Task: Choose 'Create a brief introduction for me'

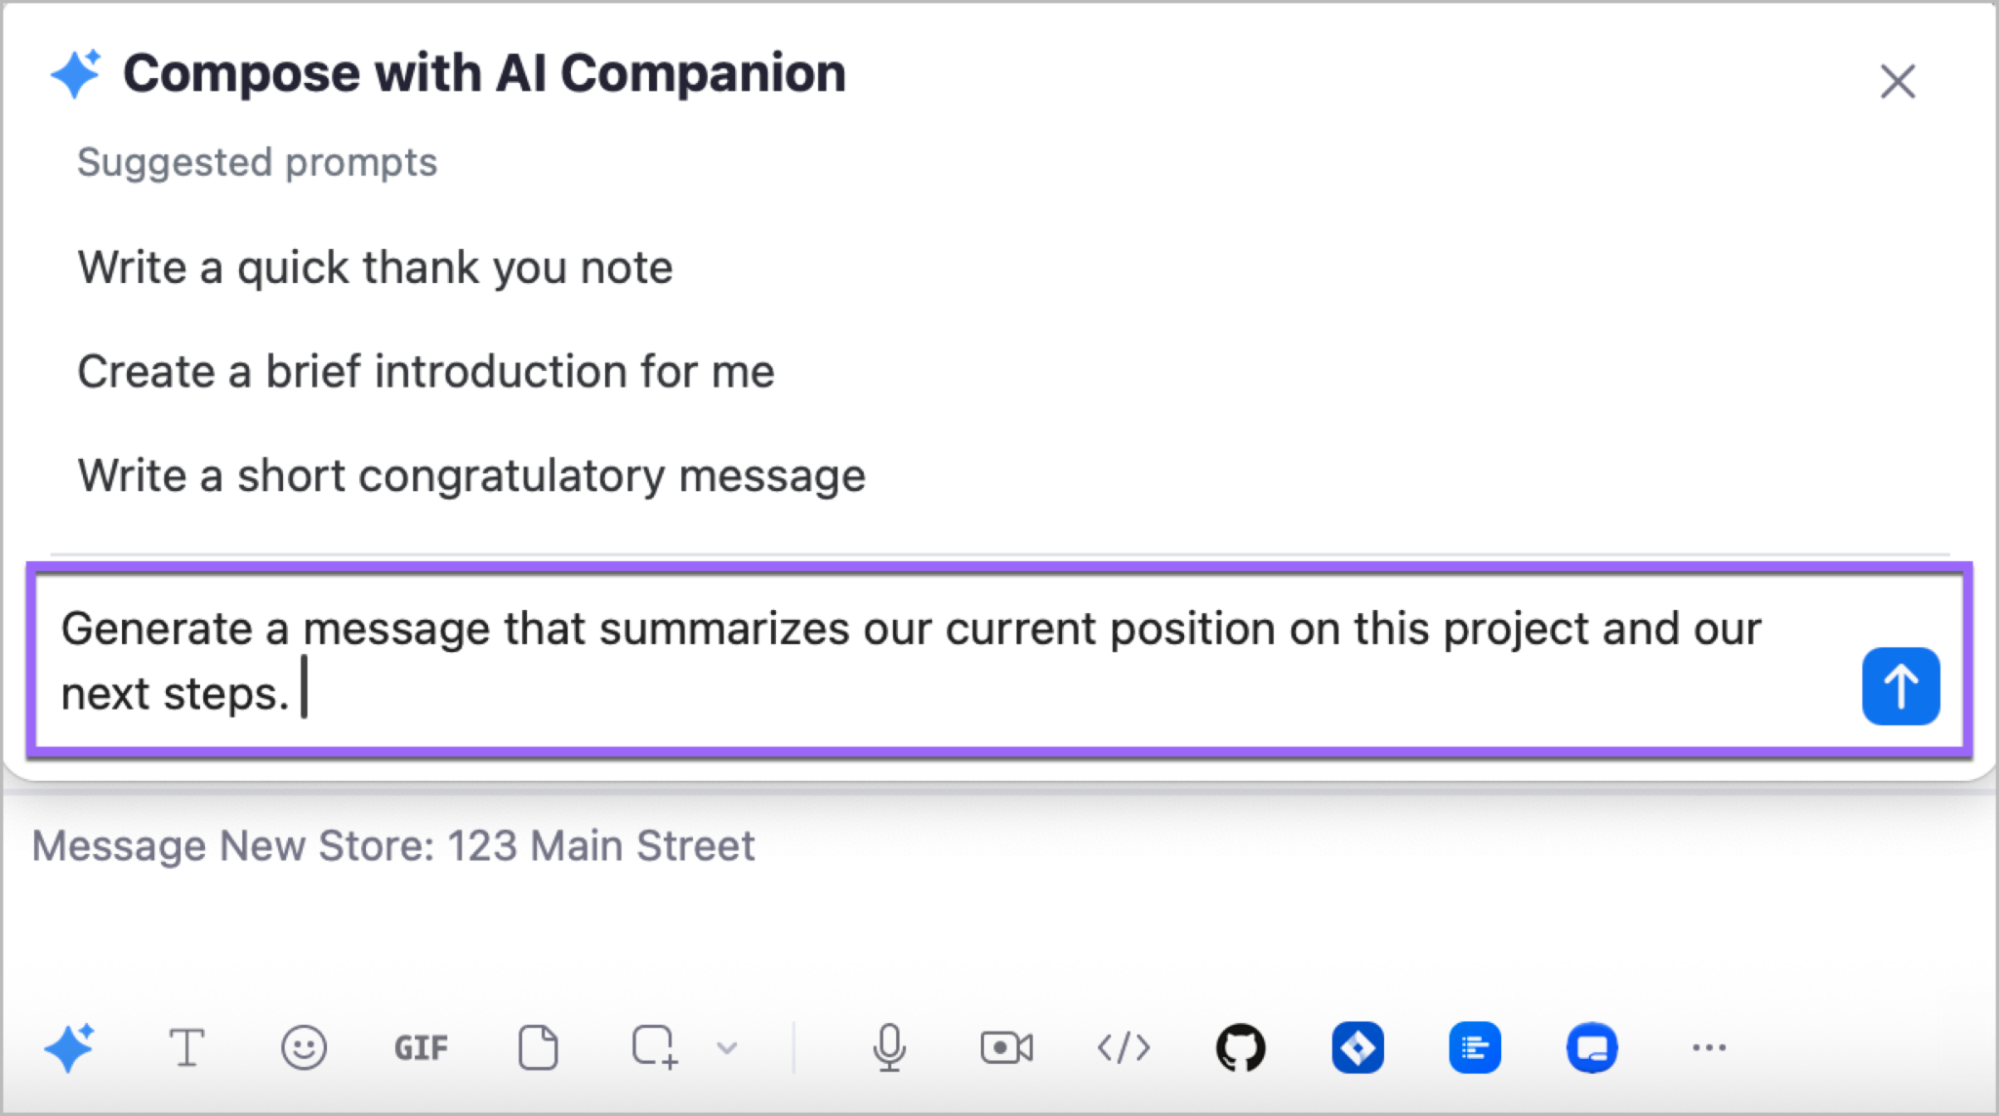Action: 427,371
